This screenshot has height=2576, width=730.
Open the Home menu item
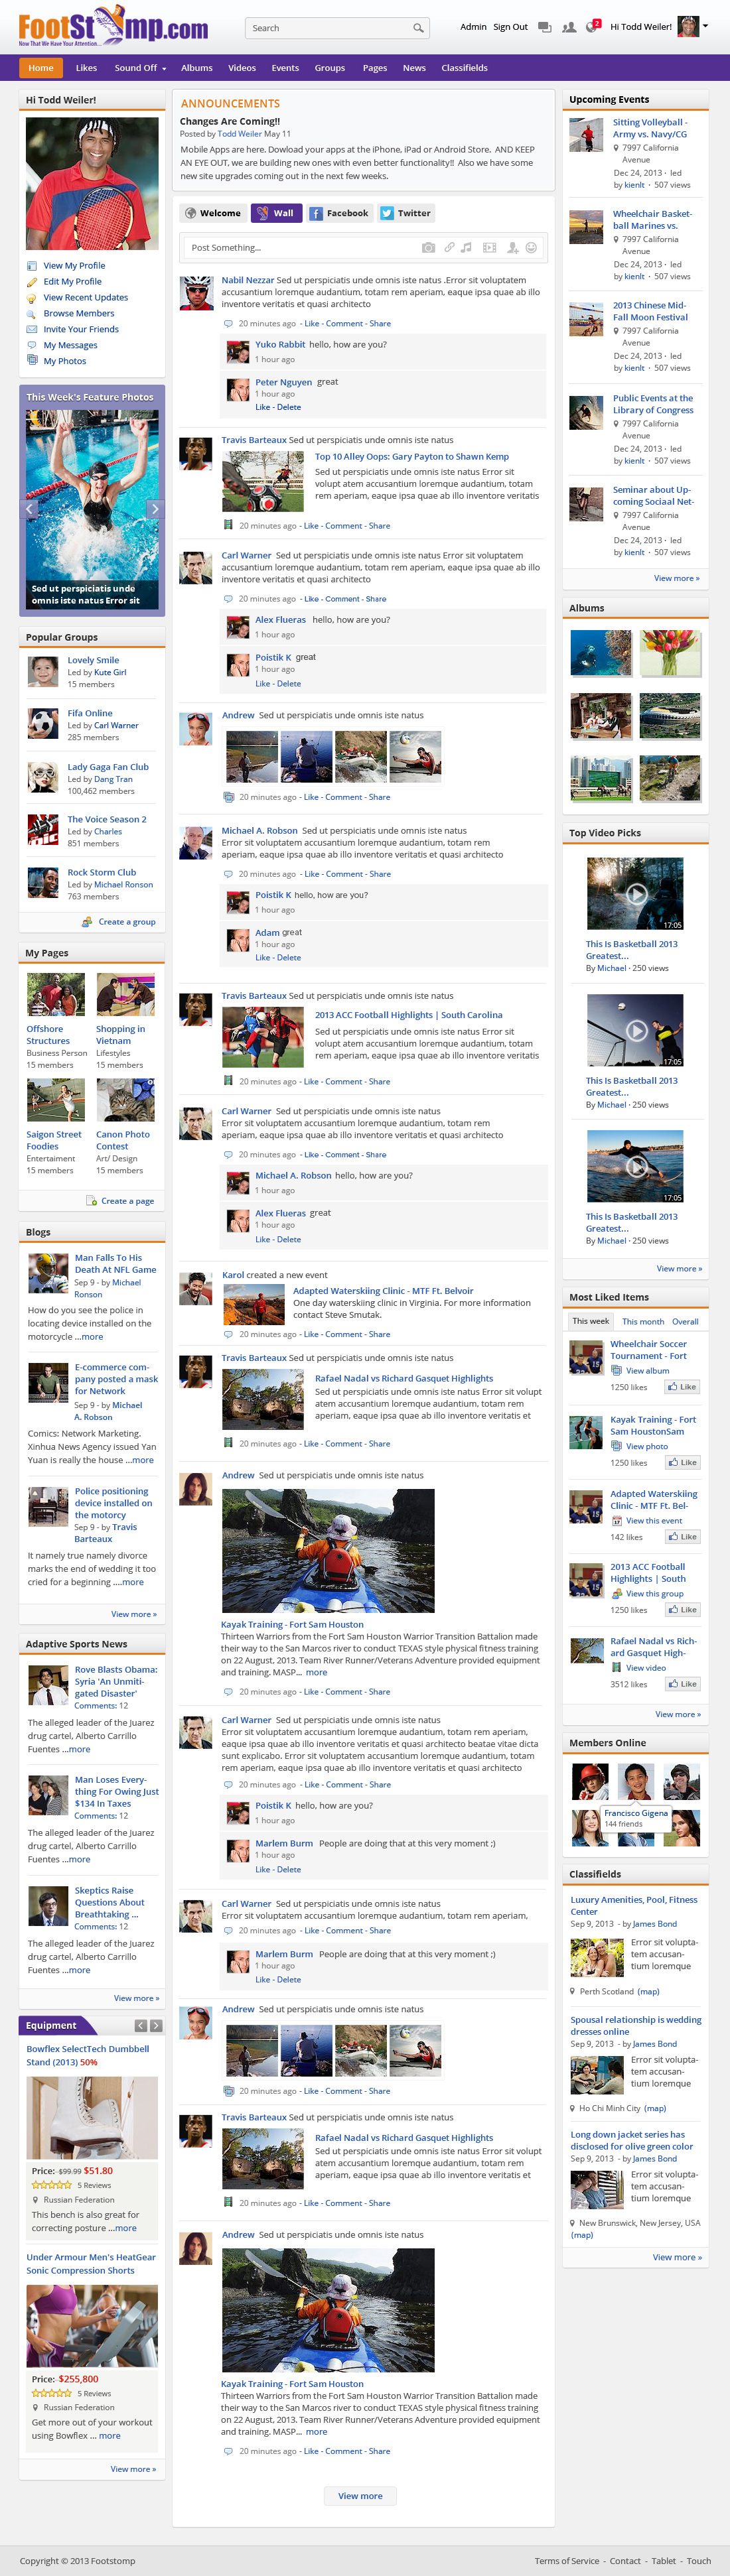point(41,68)
